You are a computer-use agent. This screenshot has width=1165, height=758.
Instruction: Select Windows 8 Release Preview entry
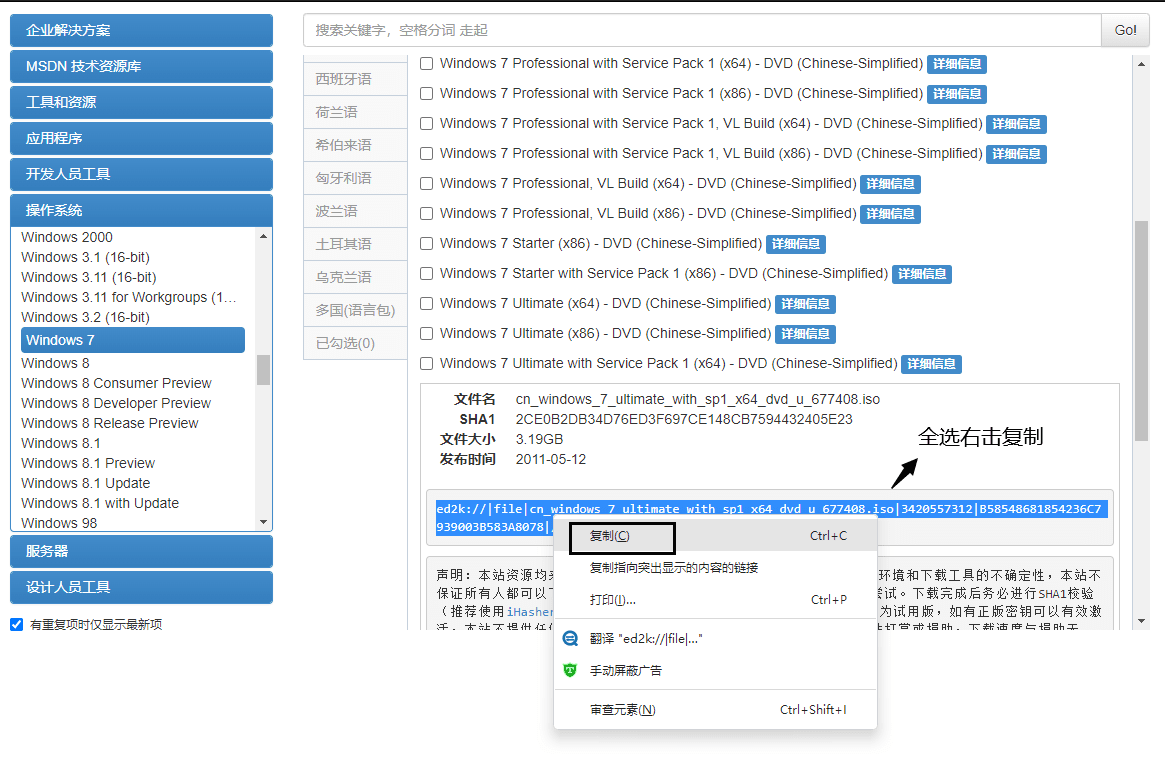tap(109, 424)
